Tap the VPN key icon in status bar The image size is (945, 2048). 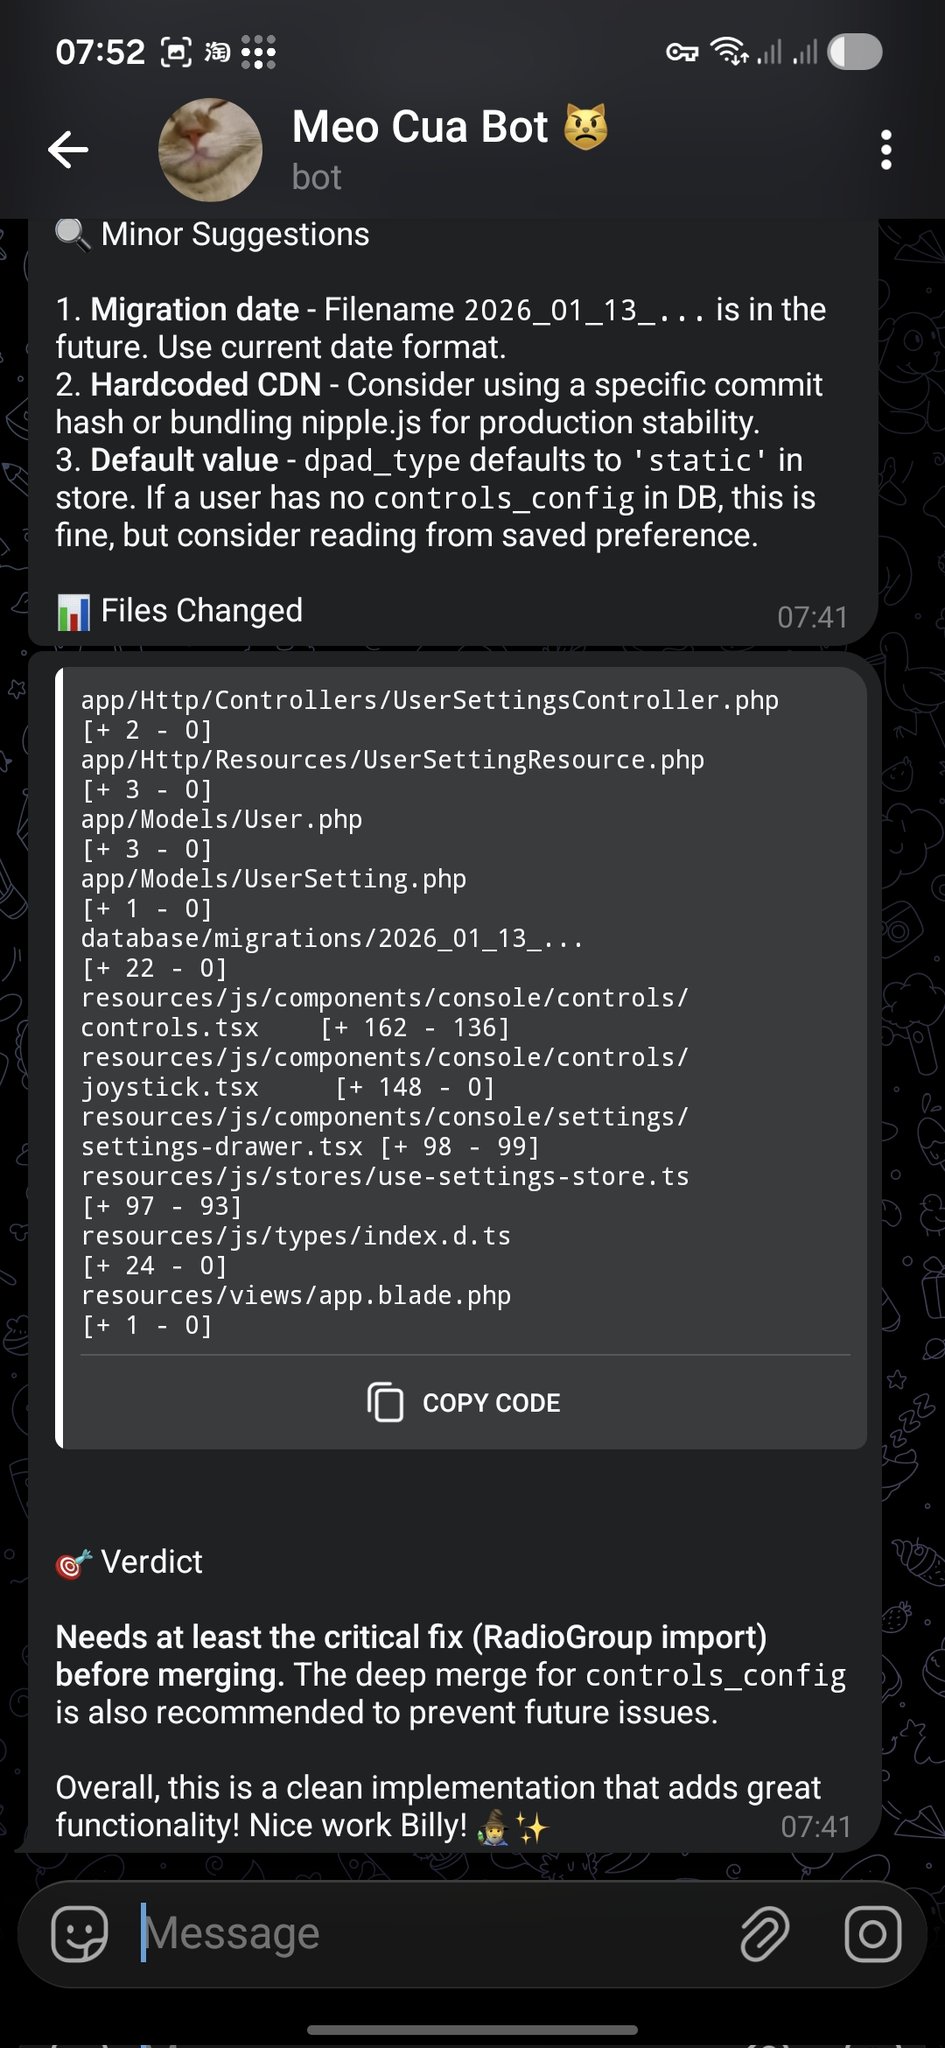tap(682, 52)
